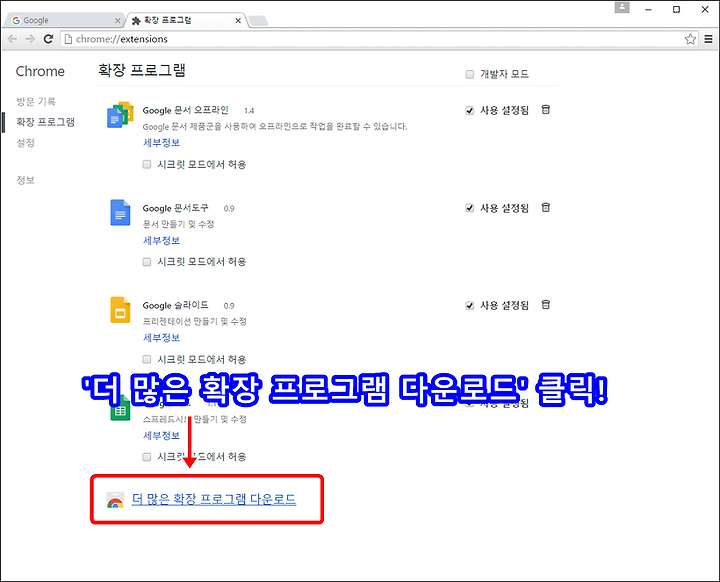Open 세부정보 for Google 문서도구

(161, 240)
